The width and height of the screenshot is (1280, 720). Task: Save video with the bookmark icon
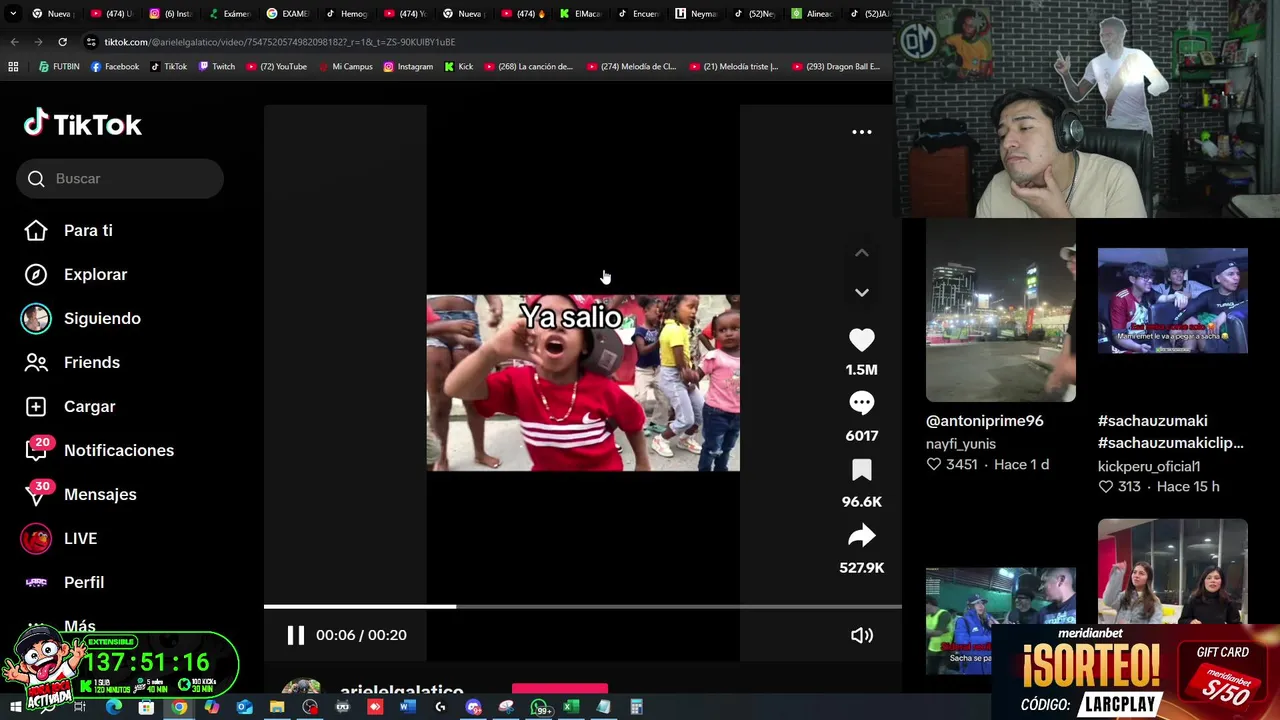tap(861, 470)
